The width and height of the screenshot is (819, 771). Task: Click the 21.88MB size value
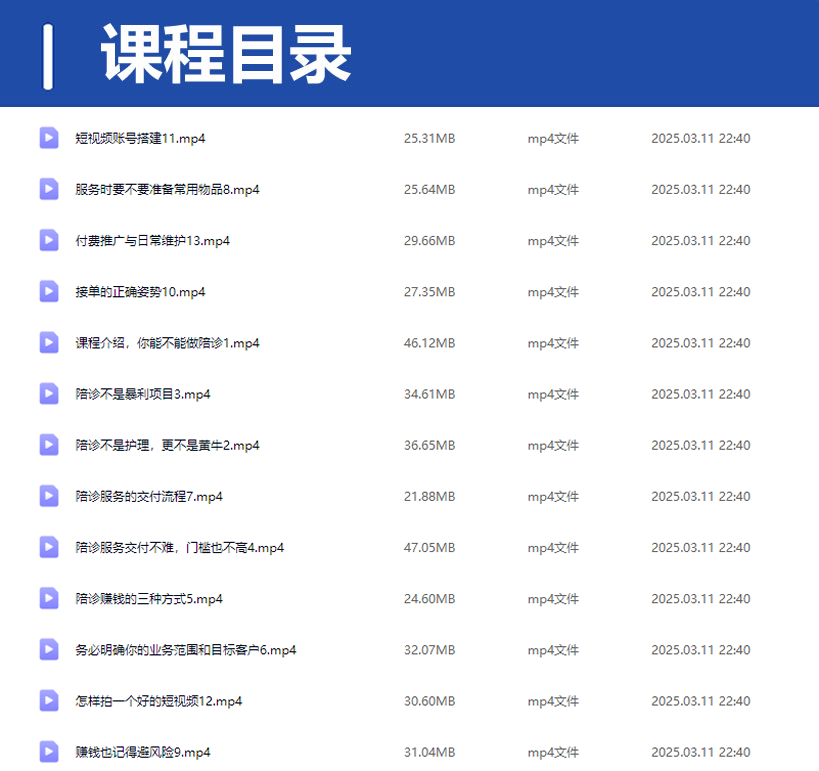[429, 497]
